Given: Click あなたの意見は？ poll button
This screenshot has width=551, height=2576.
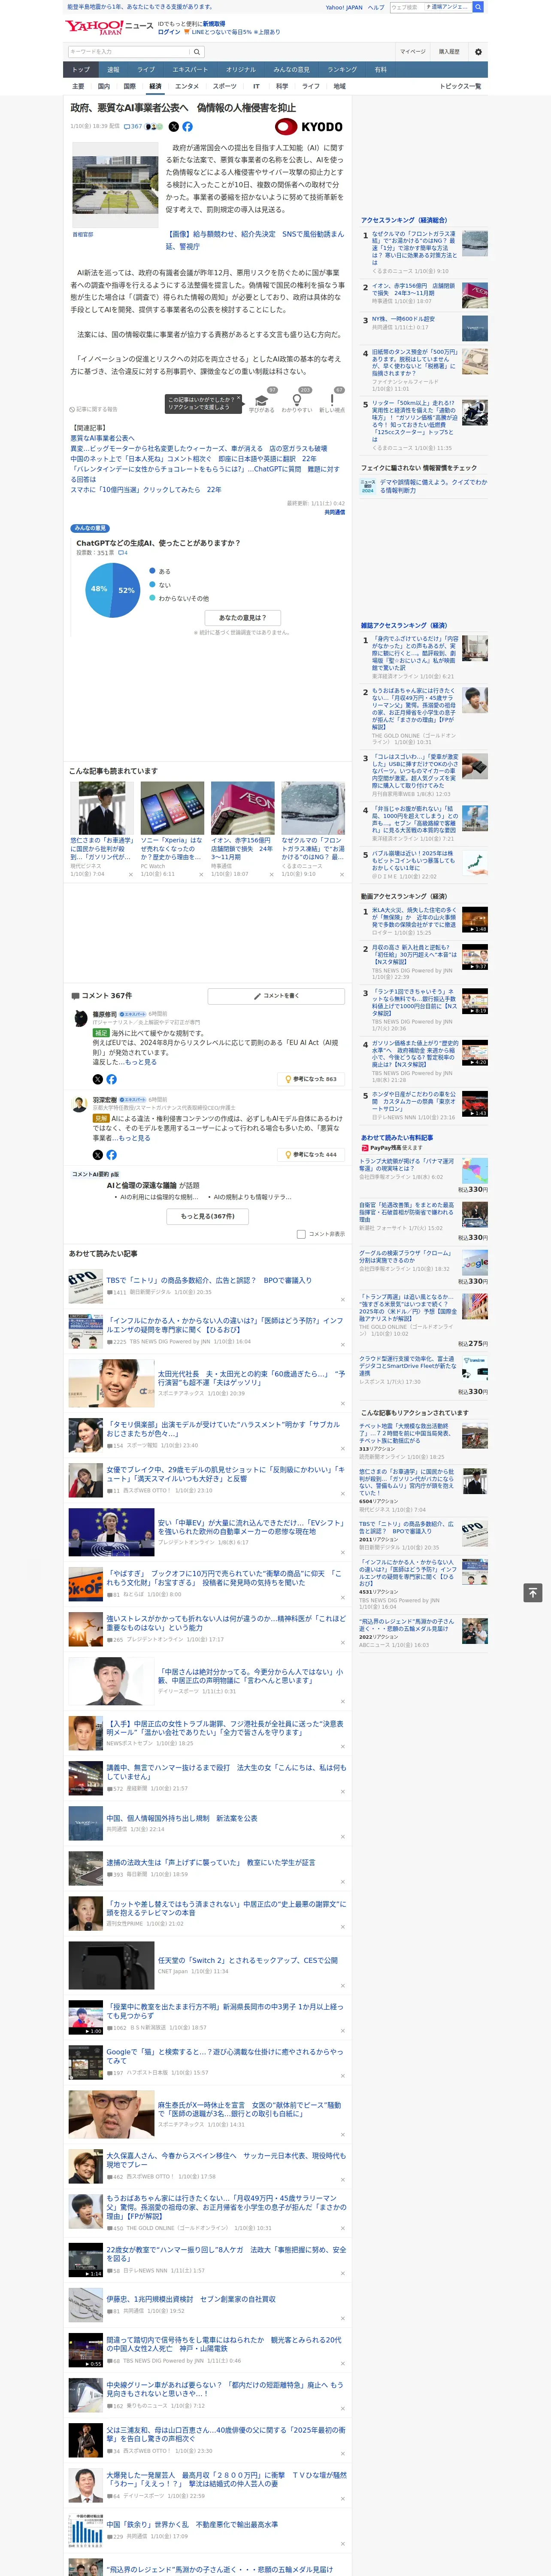Looking at the screenshot, I should point(242,618).
